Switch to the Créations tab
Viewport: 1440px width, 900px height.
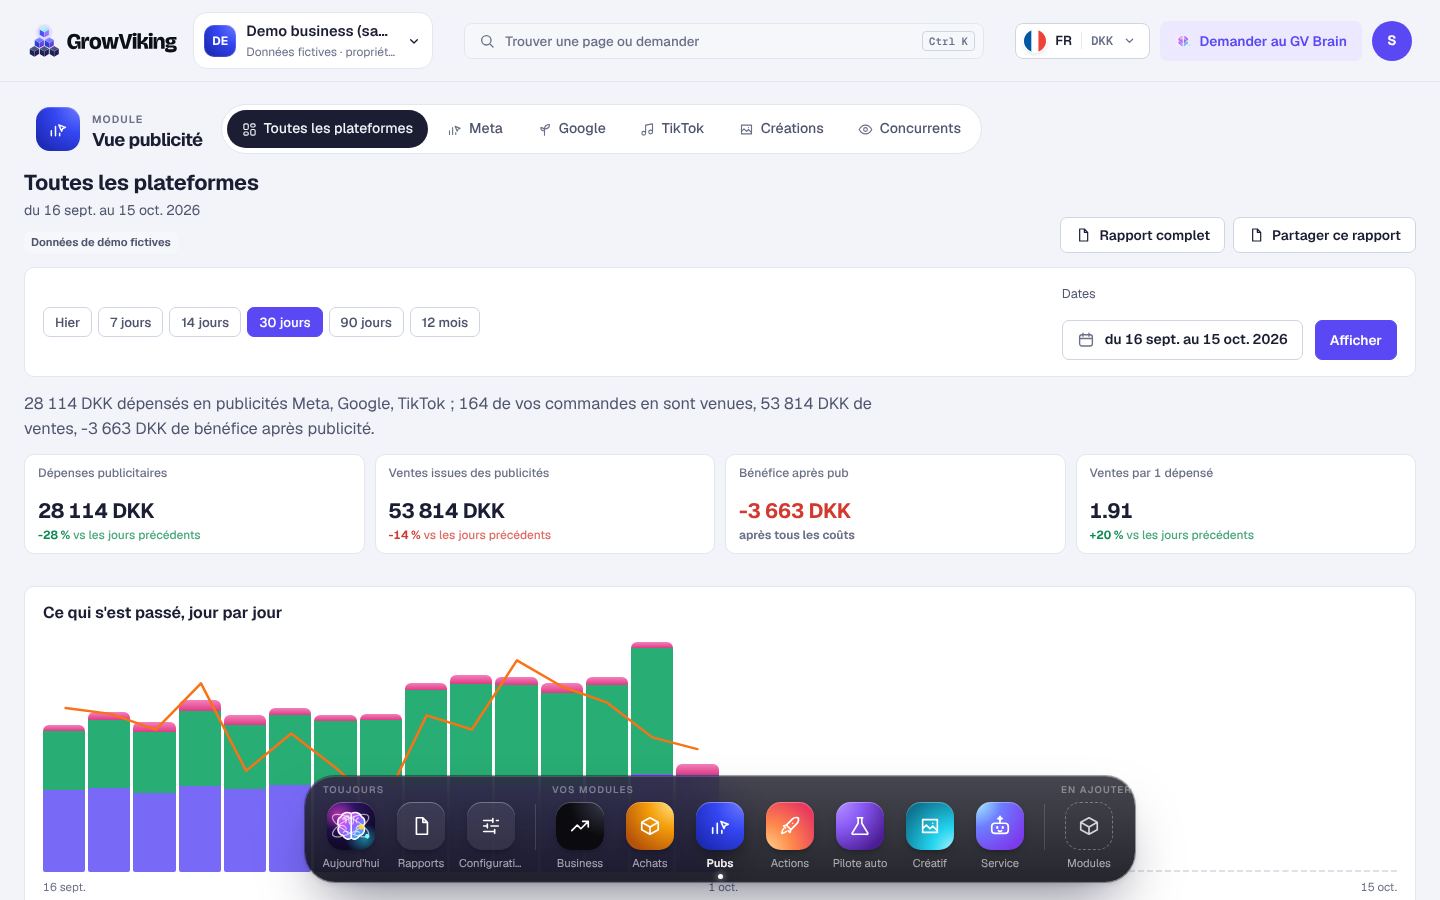(782, 129)
